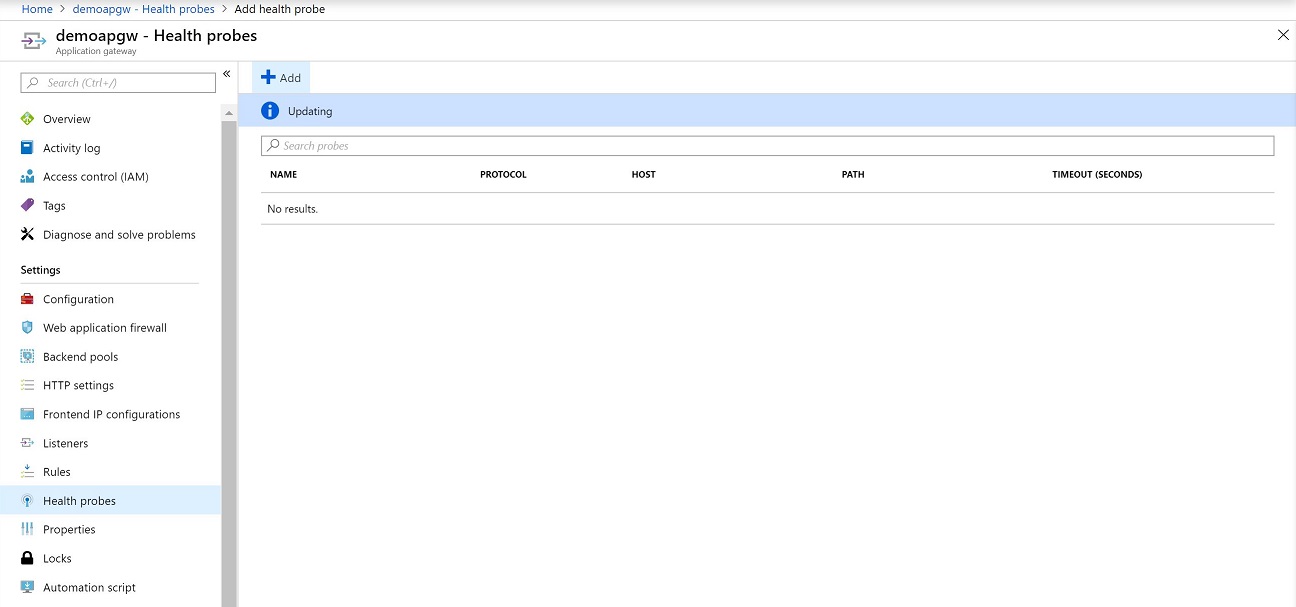Click the Locks padlock icon
This screenshot has height=607, width=1296.
[x=27, y=558]
